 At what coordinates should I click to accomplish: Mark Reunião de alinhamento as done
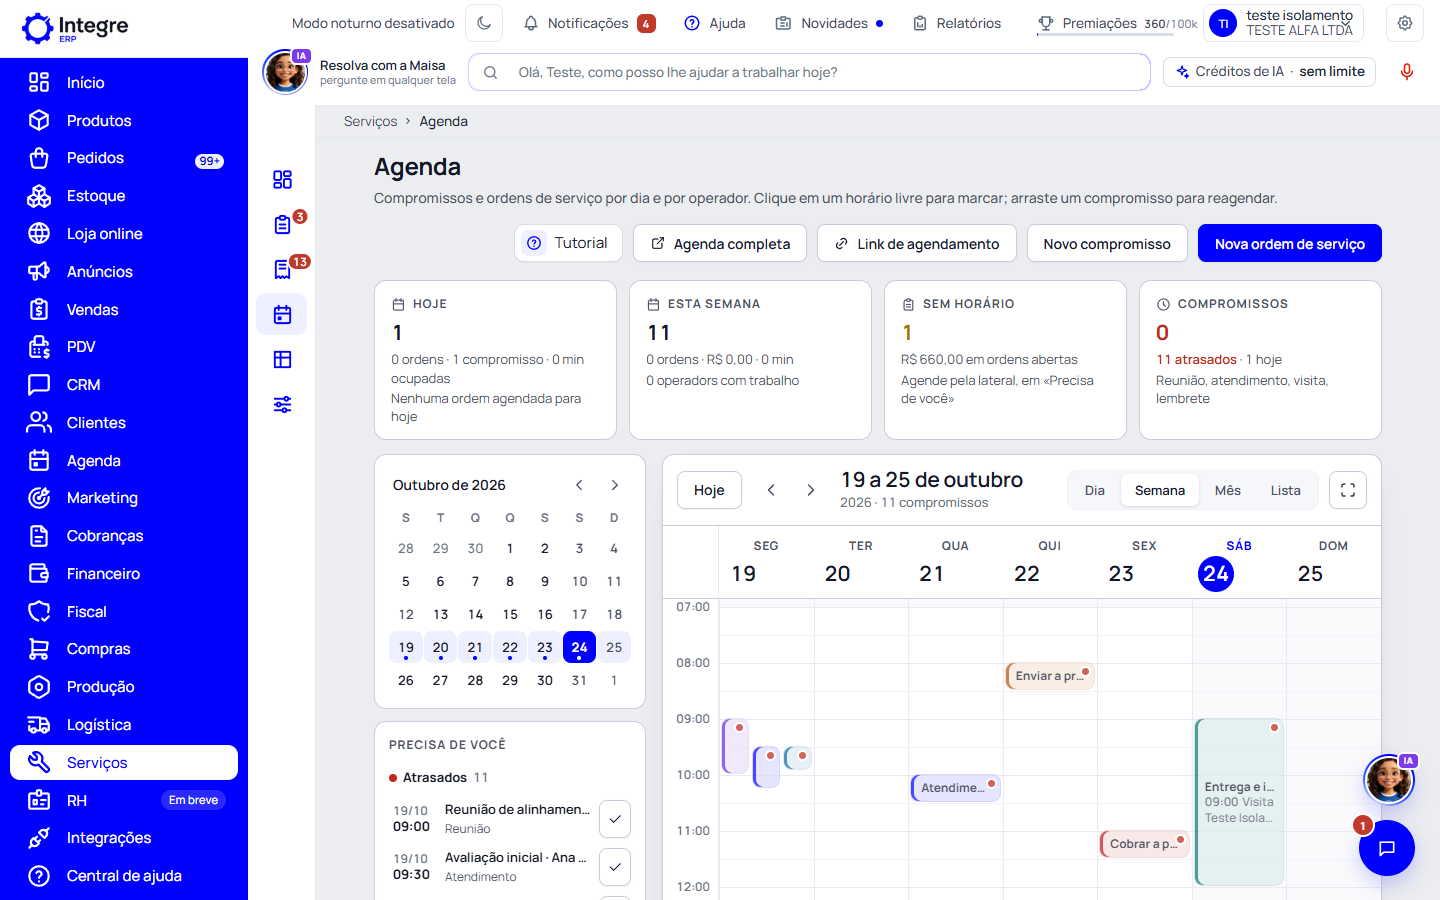pyautogui.click(x=615, y=819)
